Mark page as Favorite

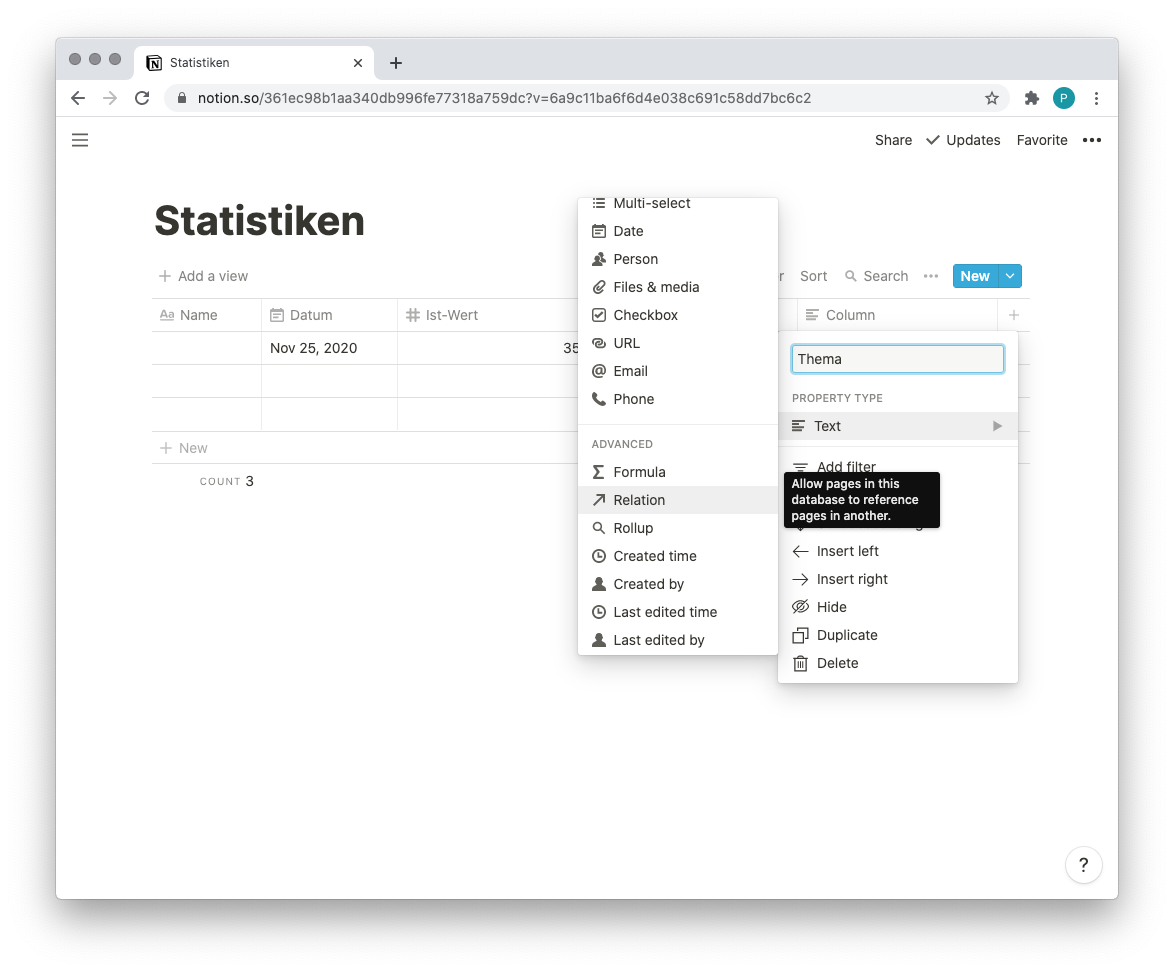coord(1041,140)
